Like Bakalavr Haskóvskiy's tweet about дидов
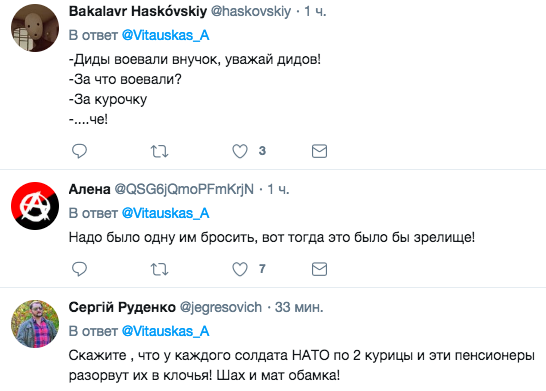 point(240,151)
